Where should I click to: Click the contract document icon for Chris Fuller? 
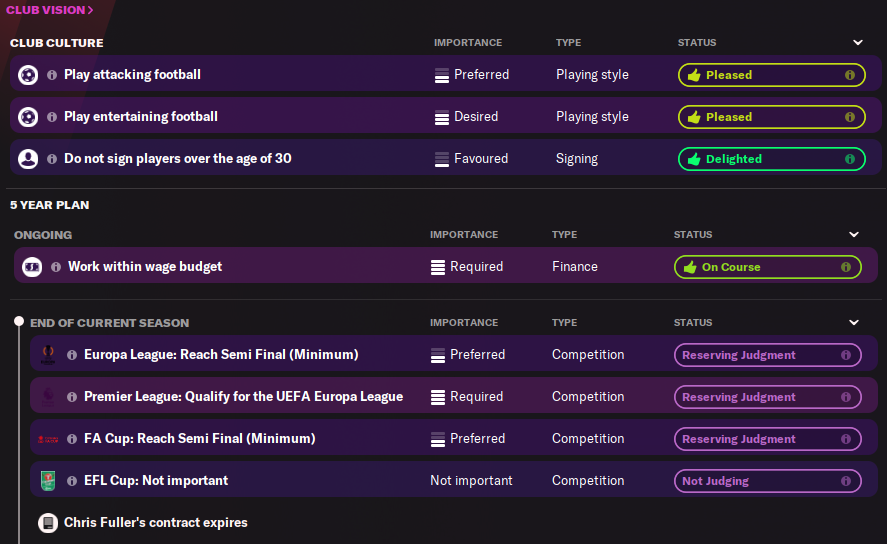[47, 523]
